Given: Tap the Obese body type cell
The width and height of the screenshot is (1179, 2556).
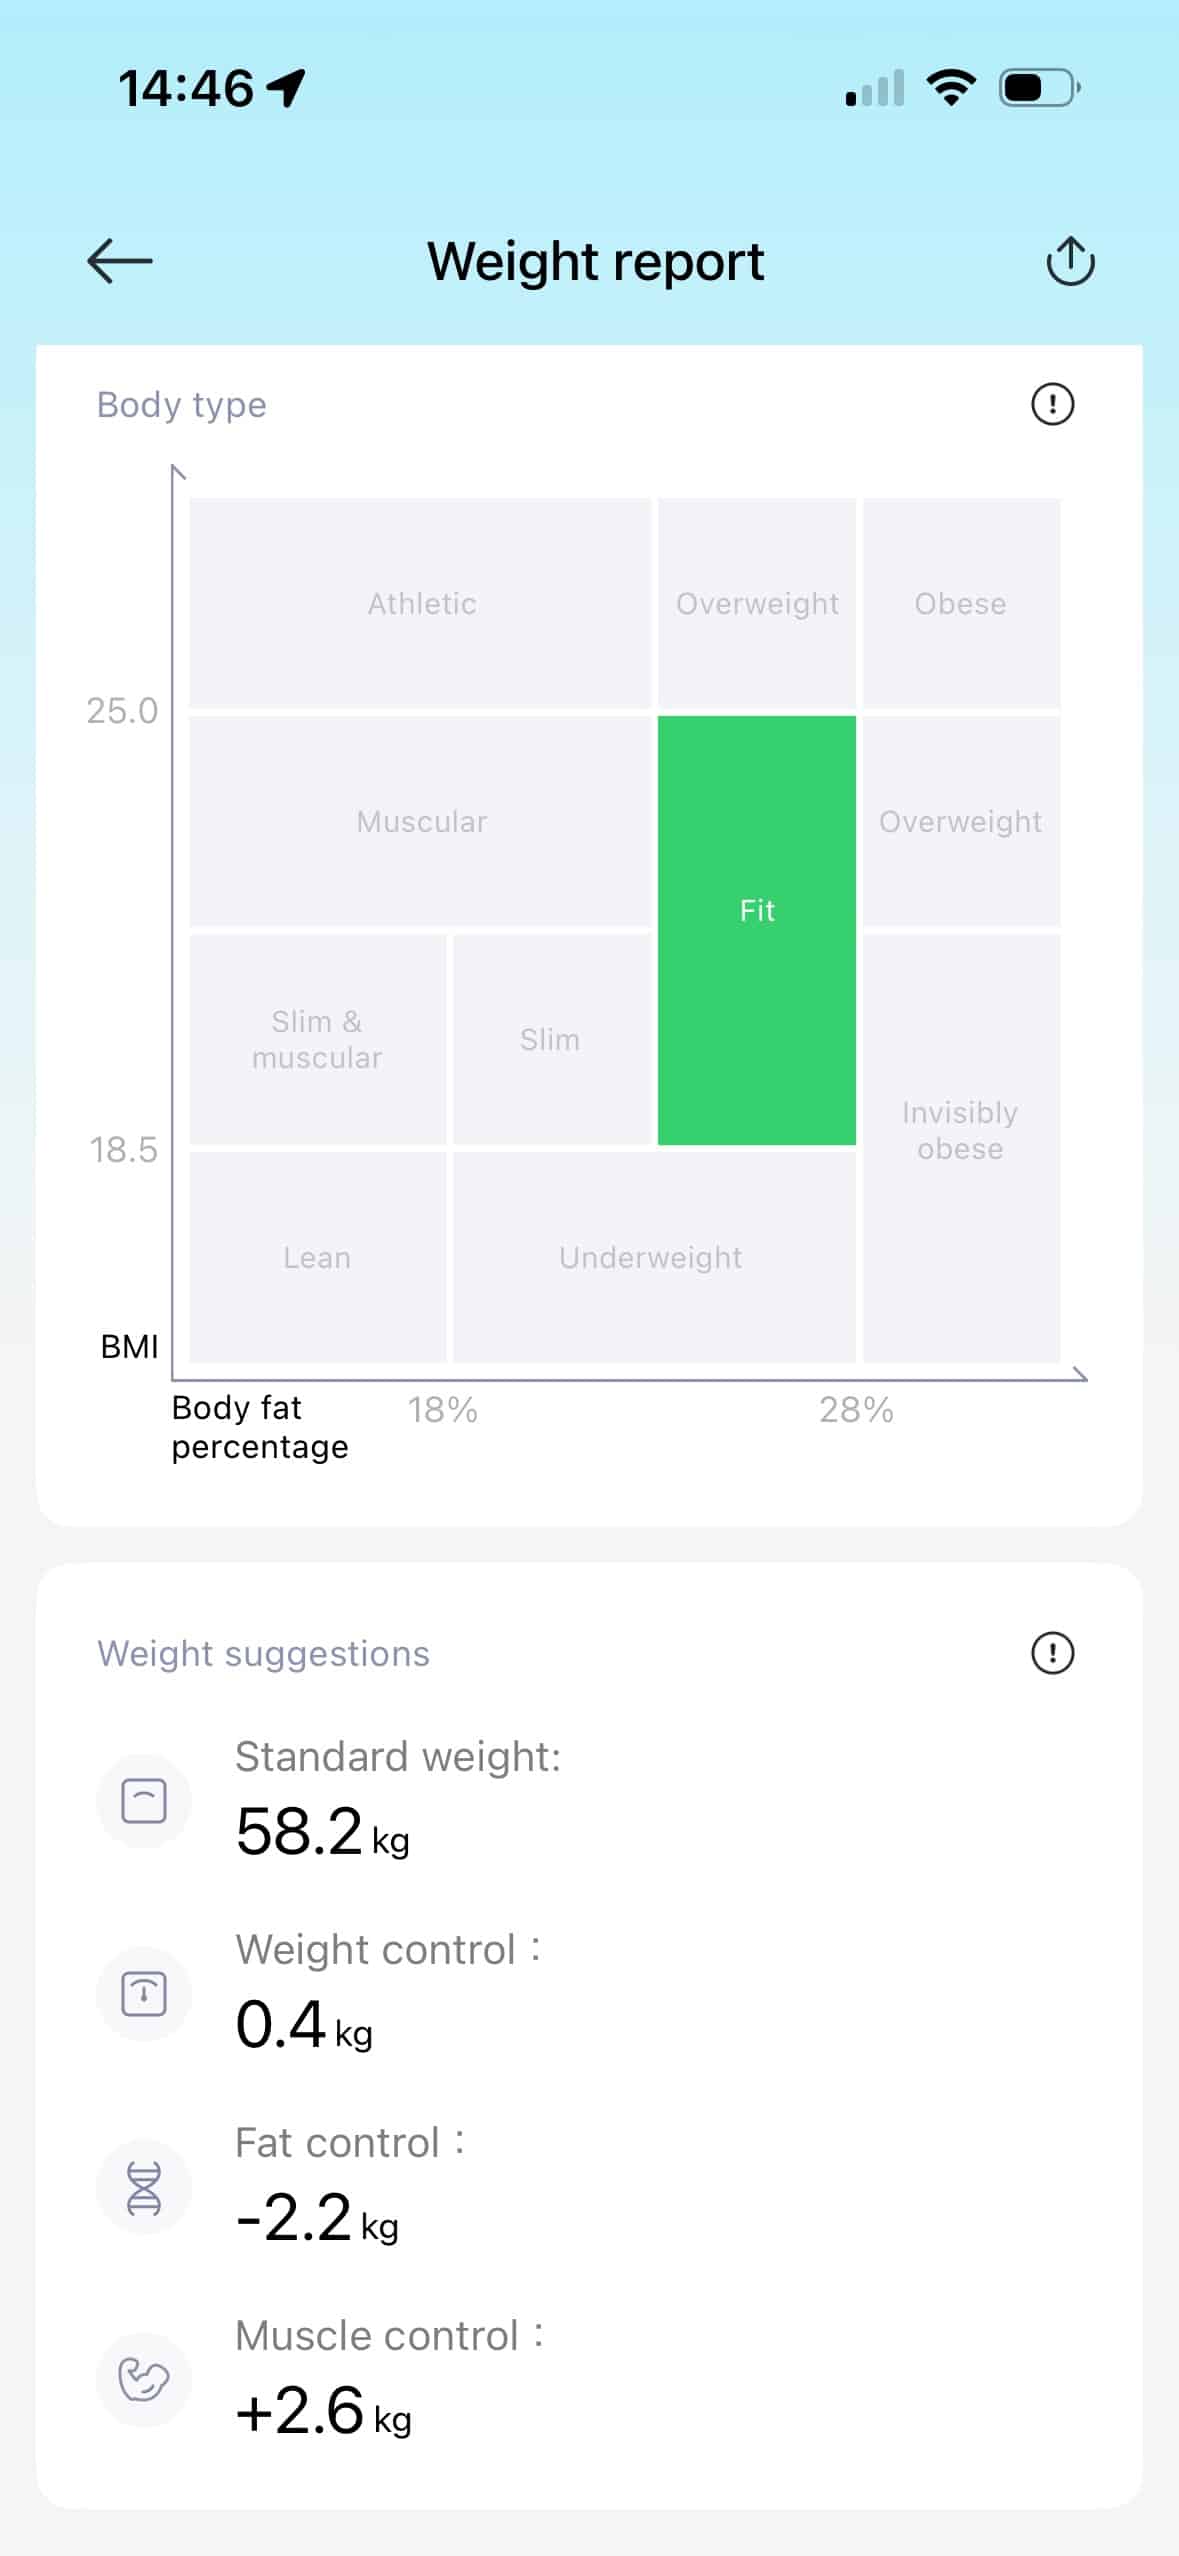Looking at the screenshot, I should point(960,604).
